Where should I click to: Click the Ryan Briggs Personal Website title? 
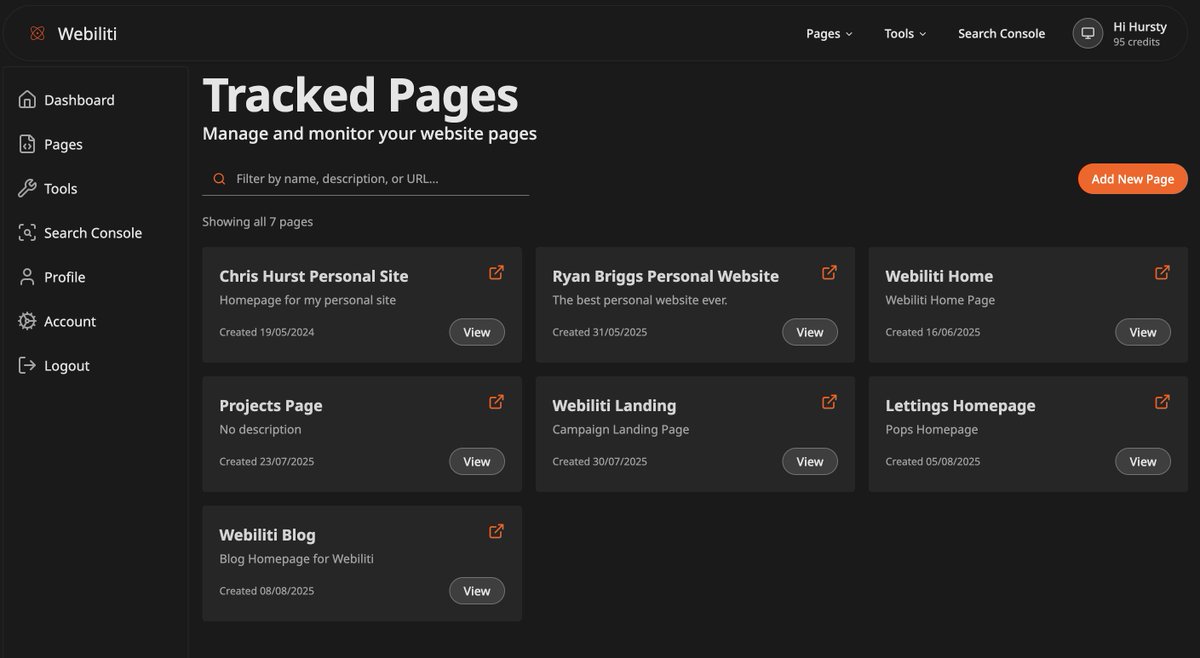(665, 276)
